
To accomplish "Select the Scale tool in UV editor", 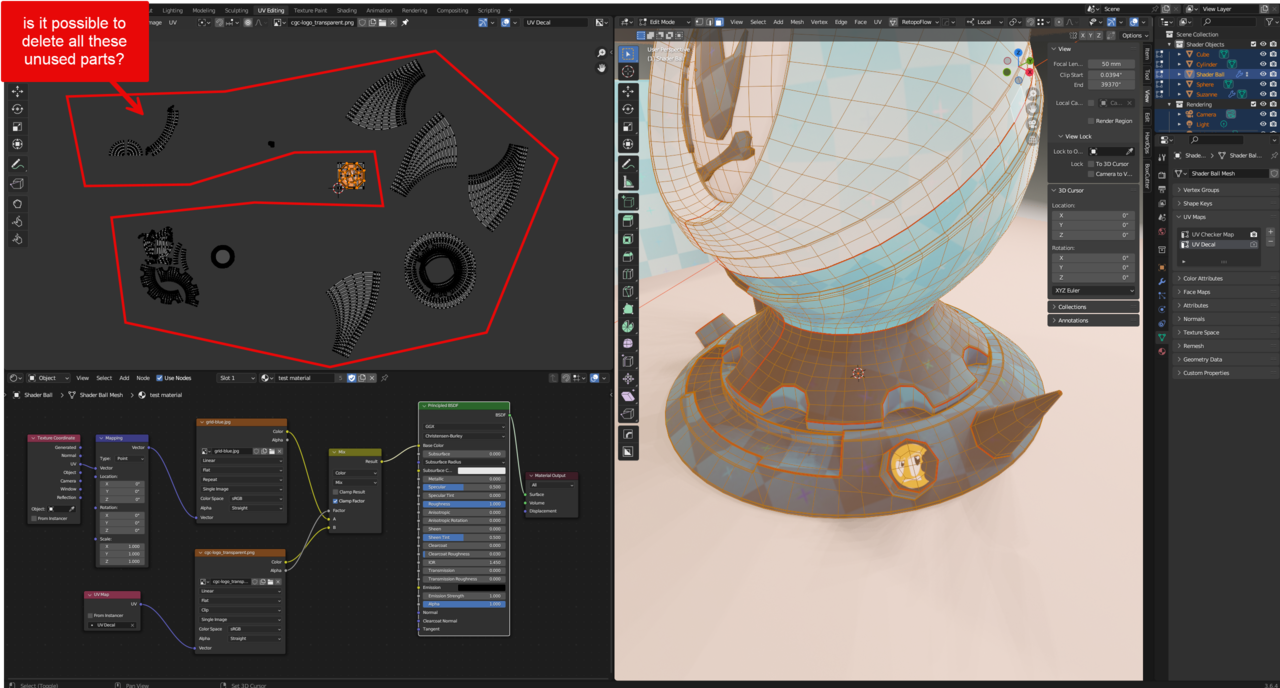I will (17, 127).
